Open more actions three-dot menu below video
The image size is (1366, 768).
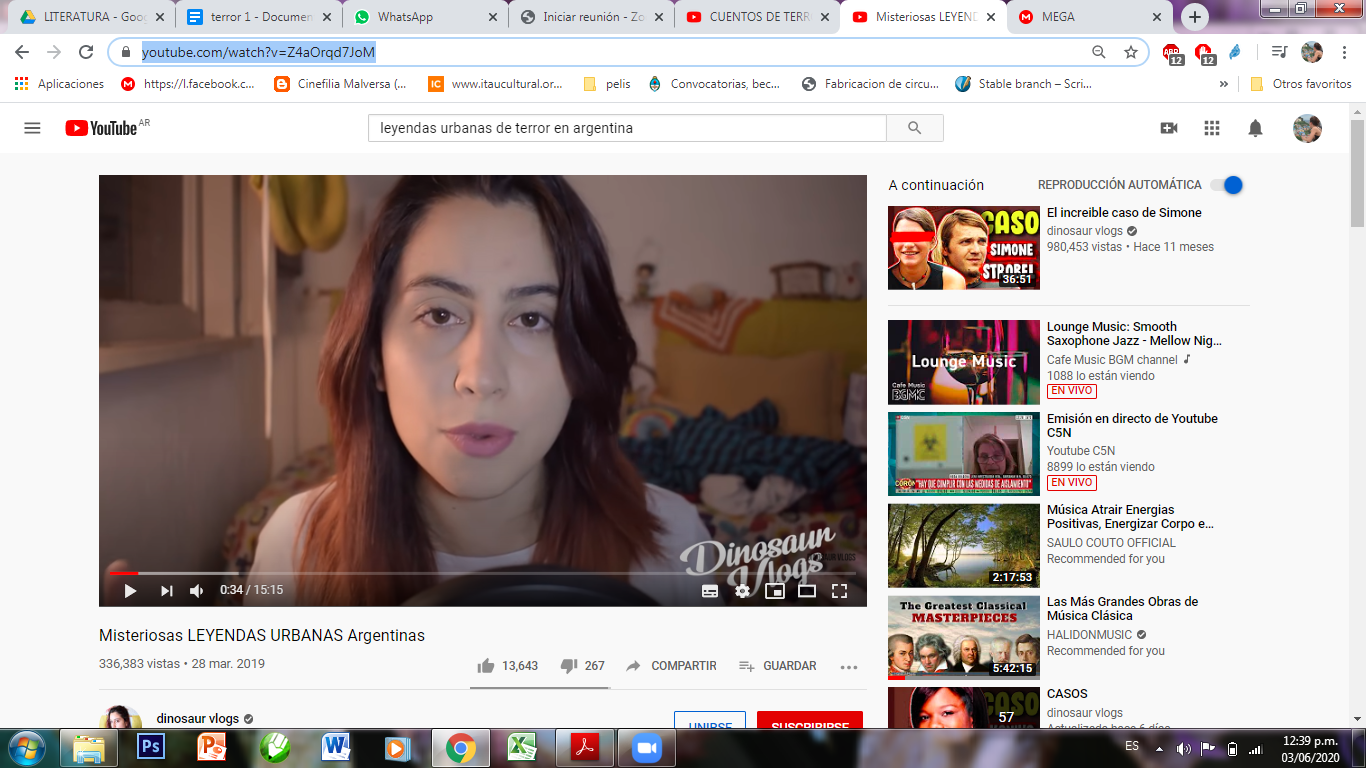tap(849, 667)
